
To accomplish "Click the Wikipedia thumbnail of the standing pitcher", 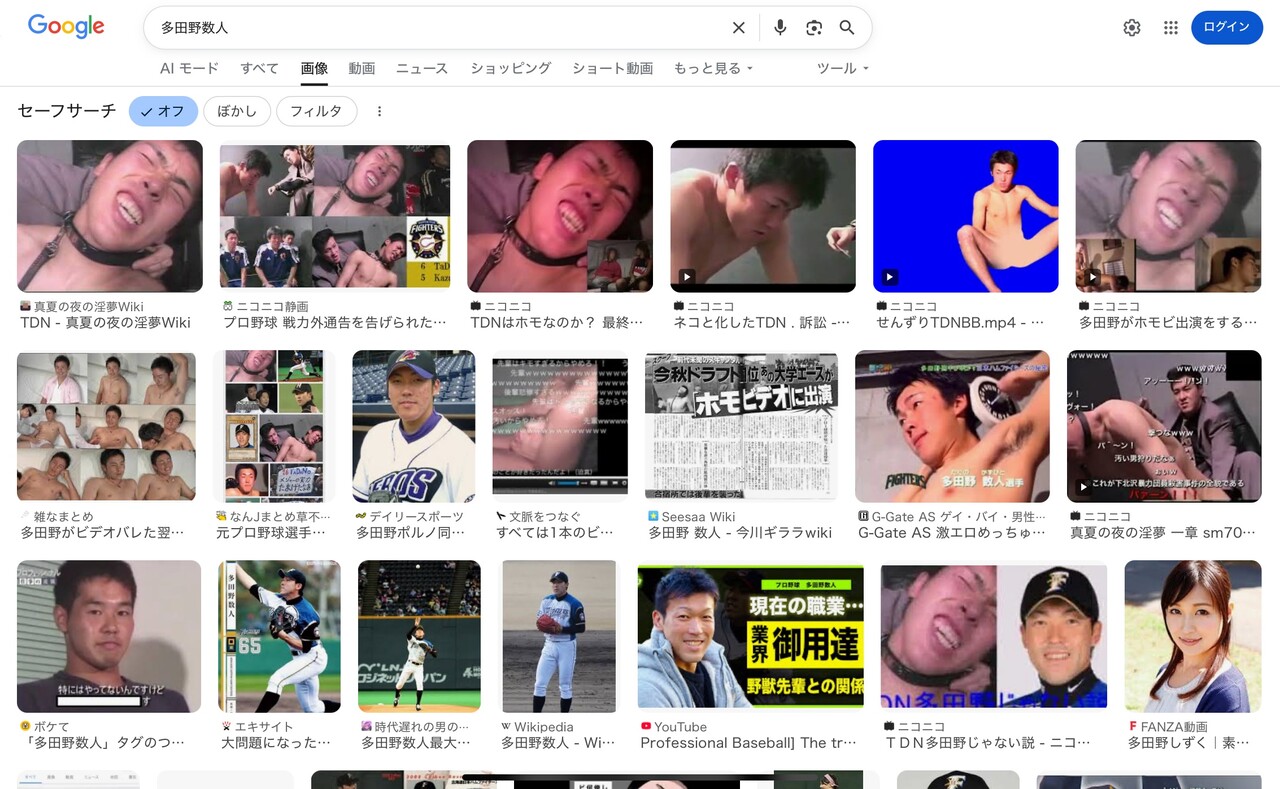I will (559, 636).
